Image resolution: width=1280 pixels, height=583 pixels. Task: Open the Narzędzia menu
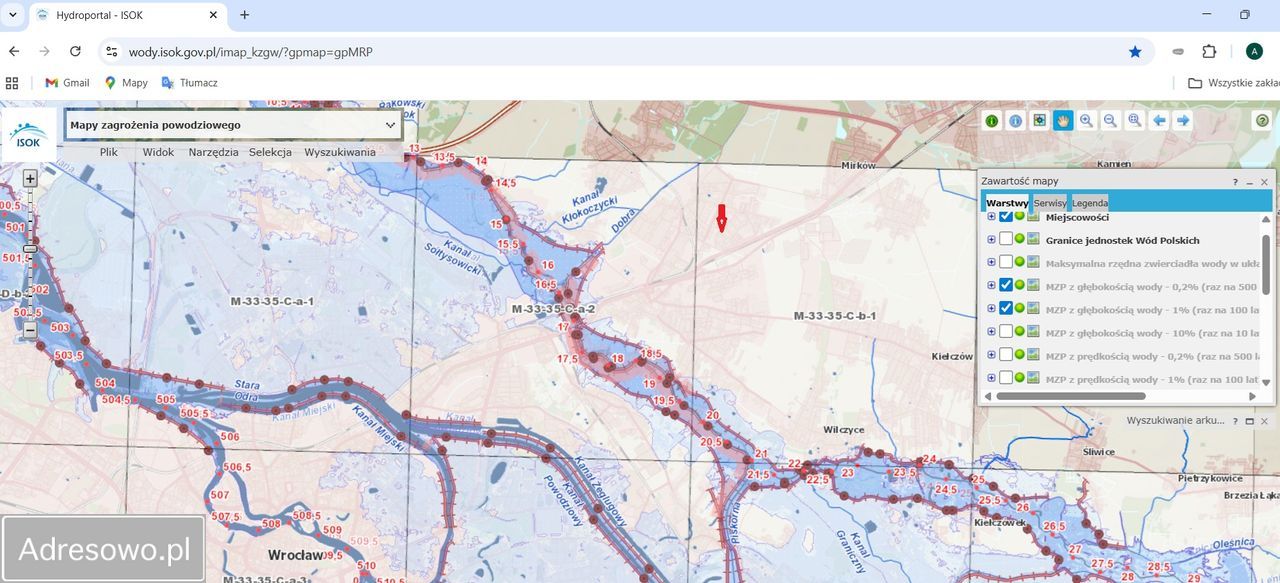click(x=213, y=152)
